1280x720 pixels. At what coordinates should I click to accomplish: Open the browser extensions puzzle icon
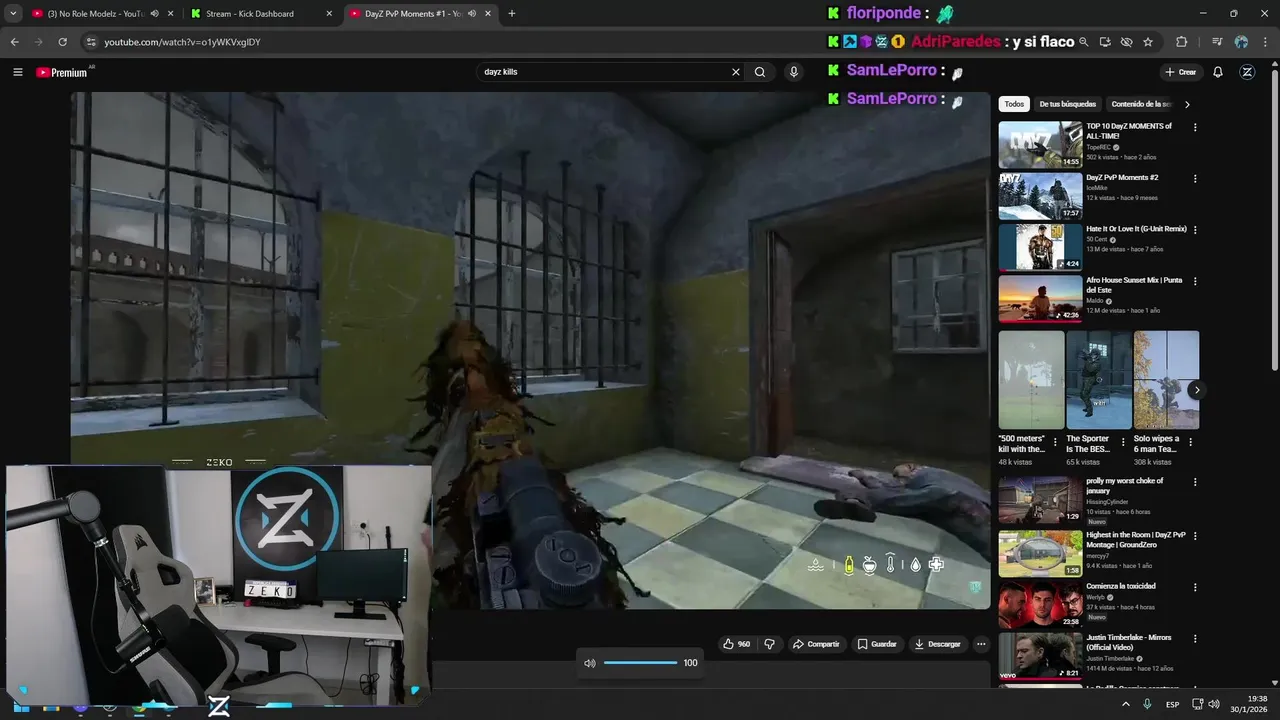tap(1182, 42)
